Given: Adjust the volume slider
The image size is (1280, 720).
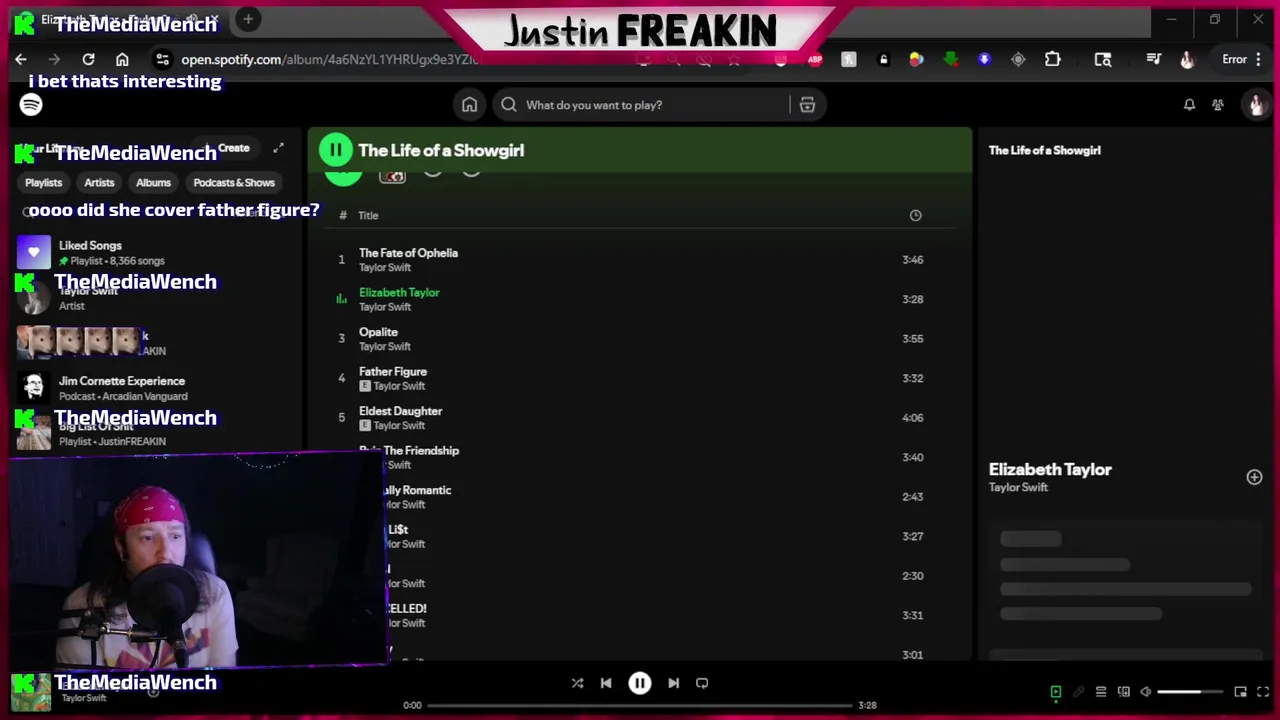Looking at the screenshot, I should coord(1191,692).
